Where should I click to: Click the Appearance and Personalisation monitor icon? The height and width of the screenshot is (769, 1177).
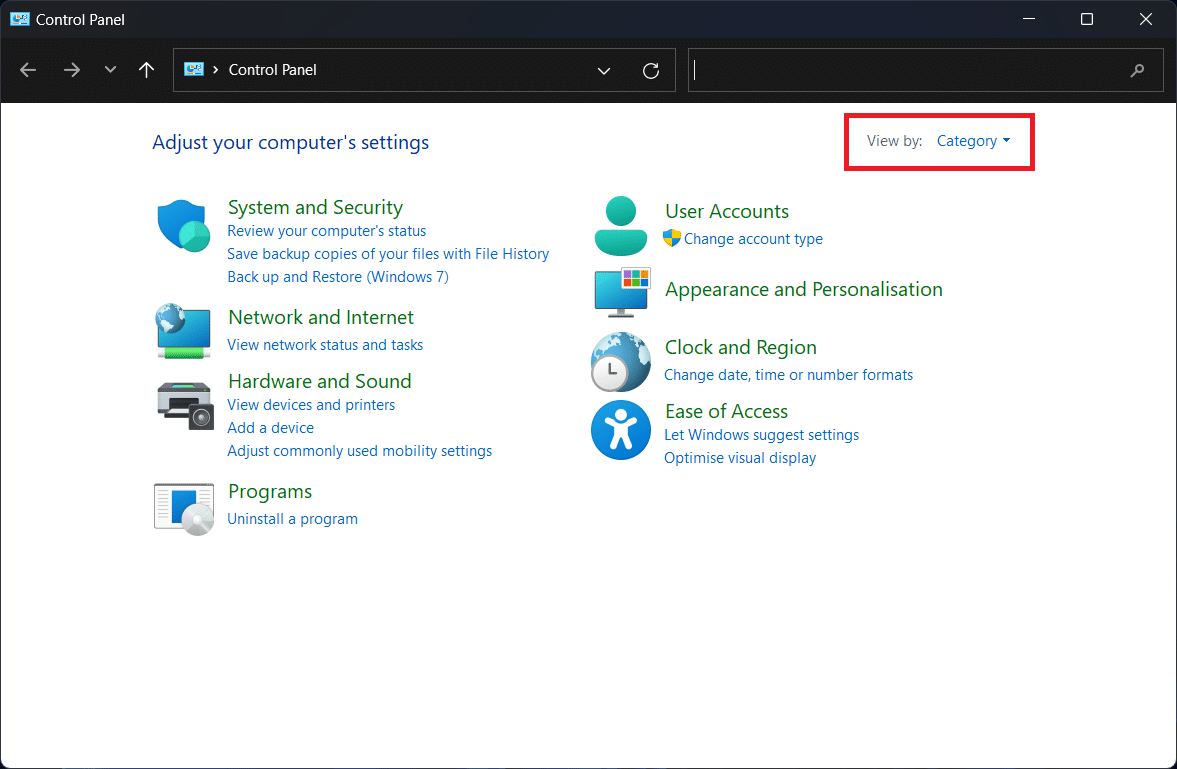coord(621,291)
